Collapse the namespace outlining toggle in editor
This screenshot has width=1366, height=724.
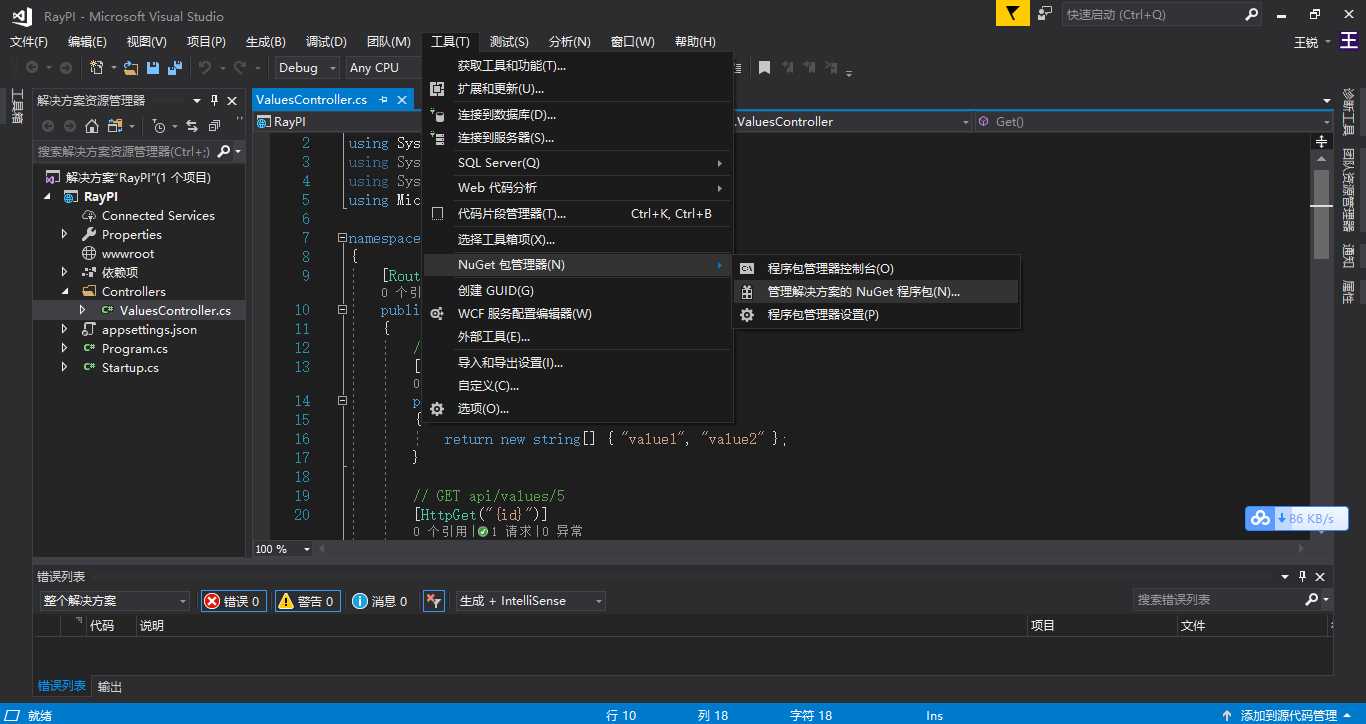(342, 238)
